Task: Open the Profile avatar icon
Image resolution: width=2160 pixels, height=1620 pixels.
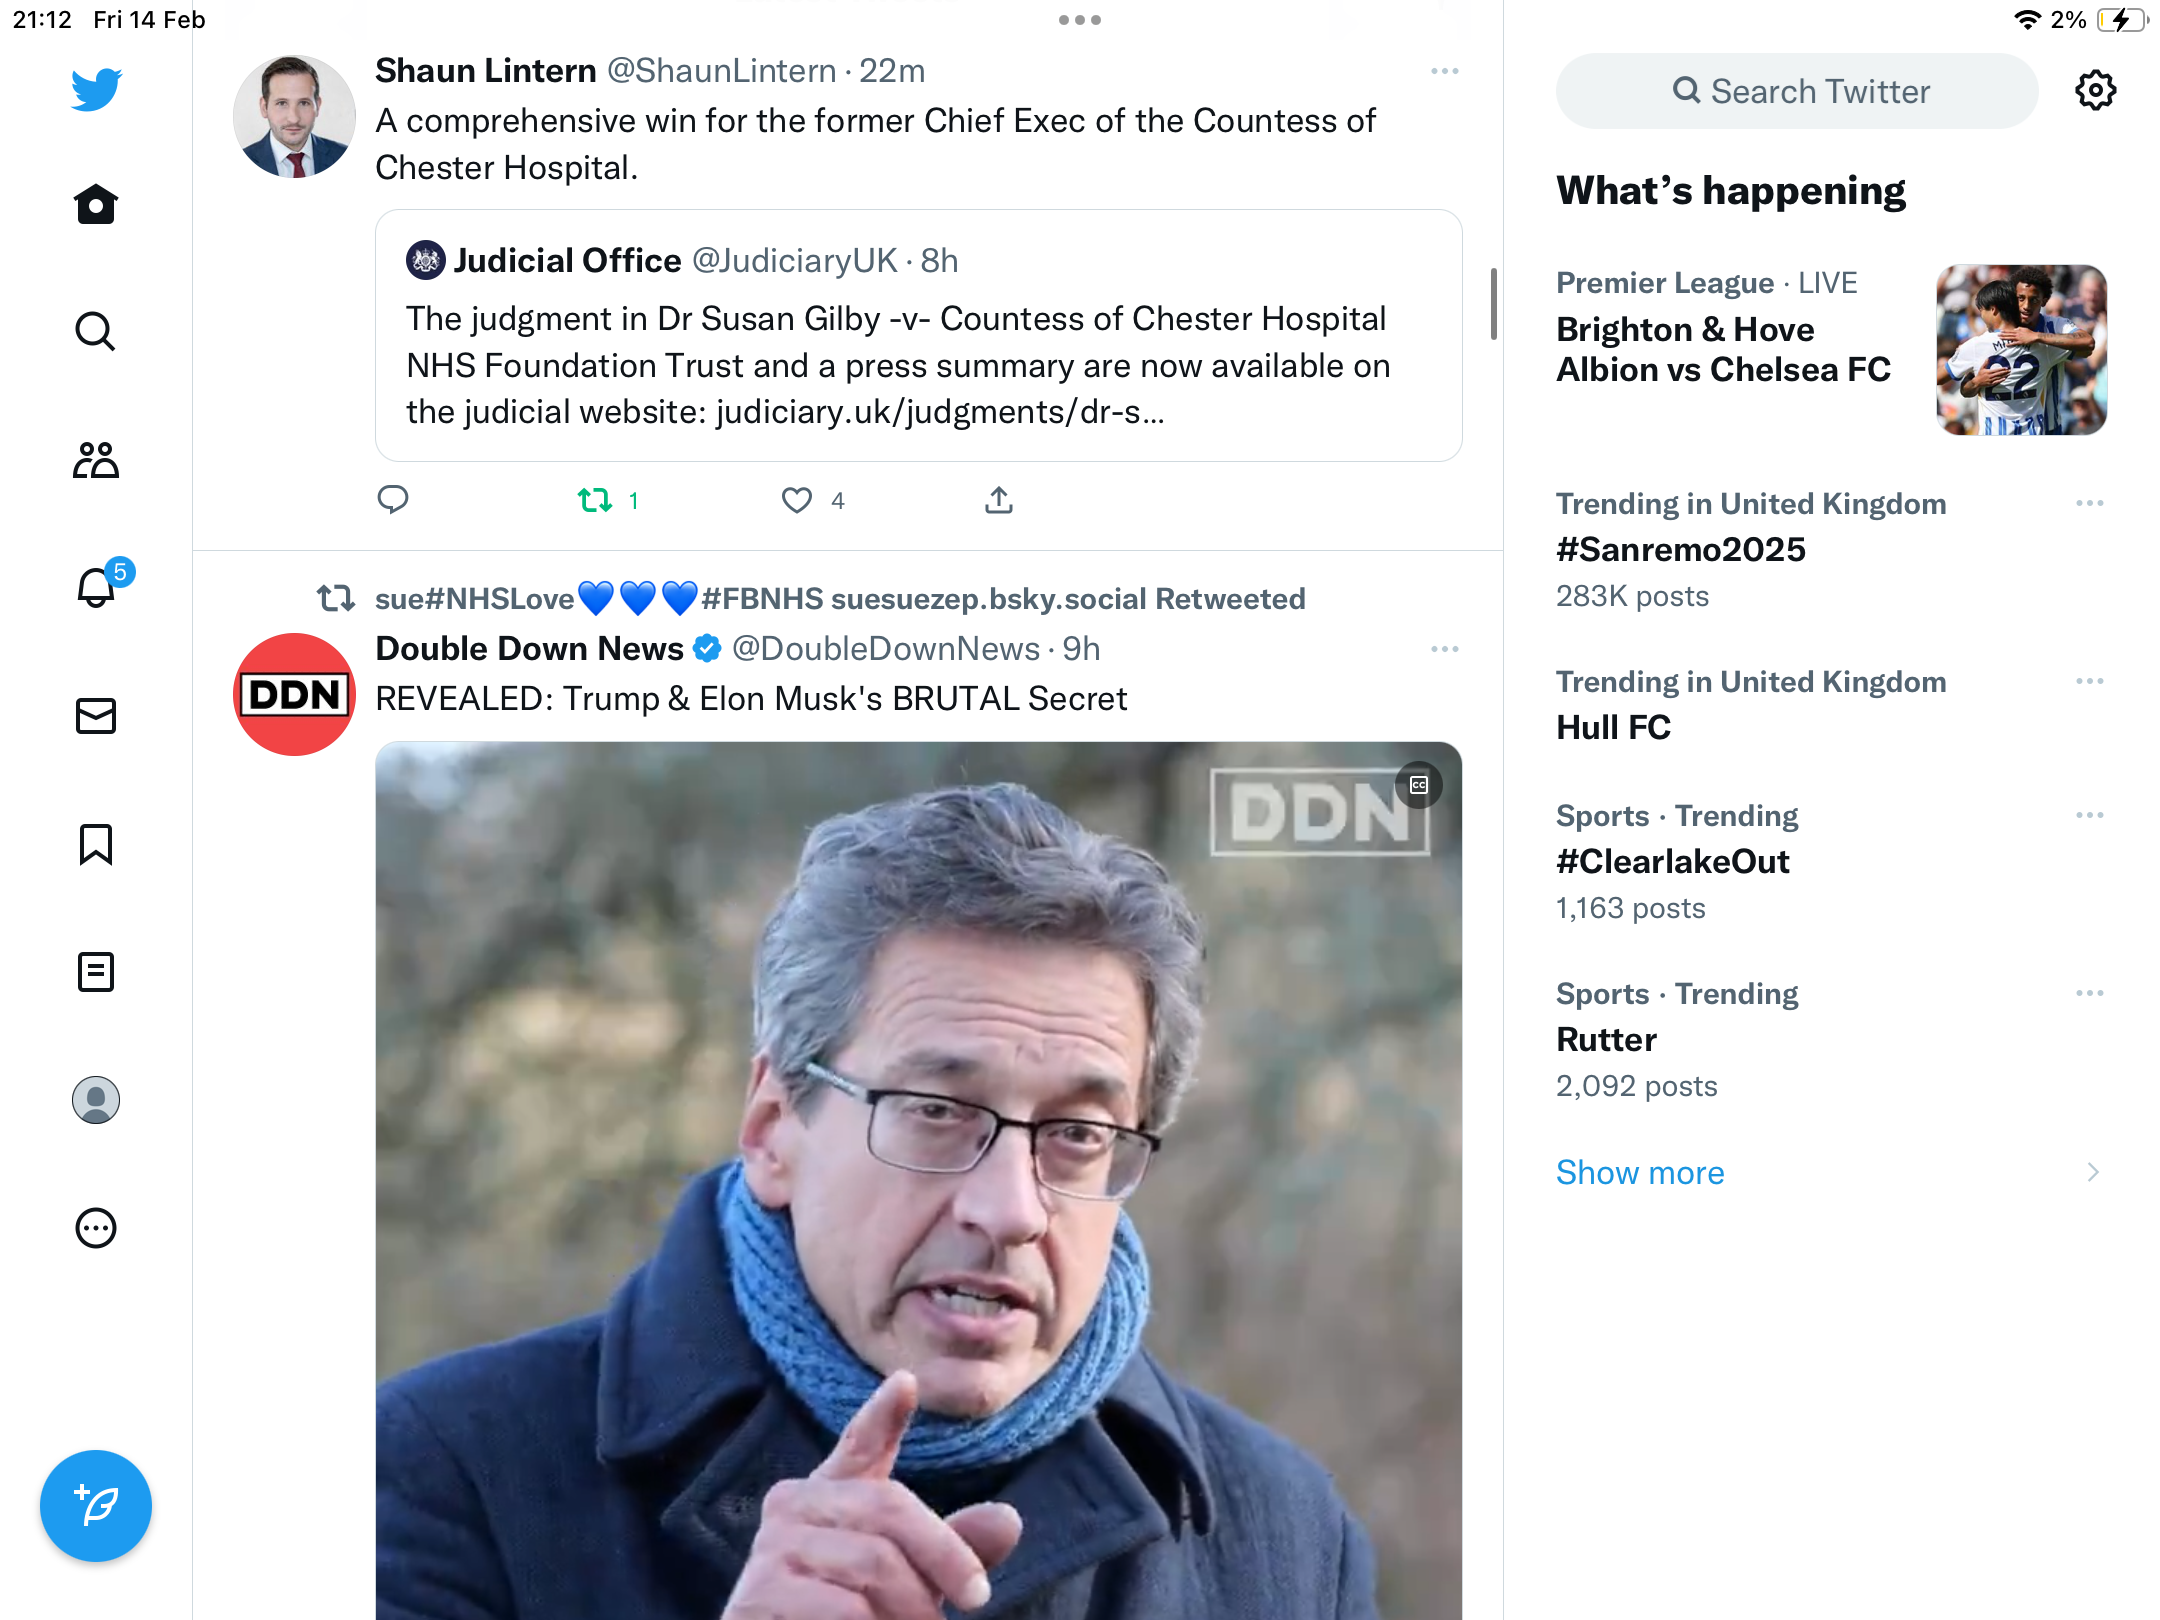Action: coord(96,1100)
